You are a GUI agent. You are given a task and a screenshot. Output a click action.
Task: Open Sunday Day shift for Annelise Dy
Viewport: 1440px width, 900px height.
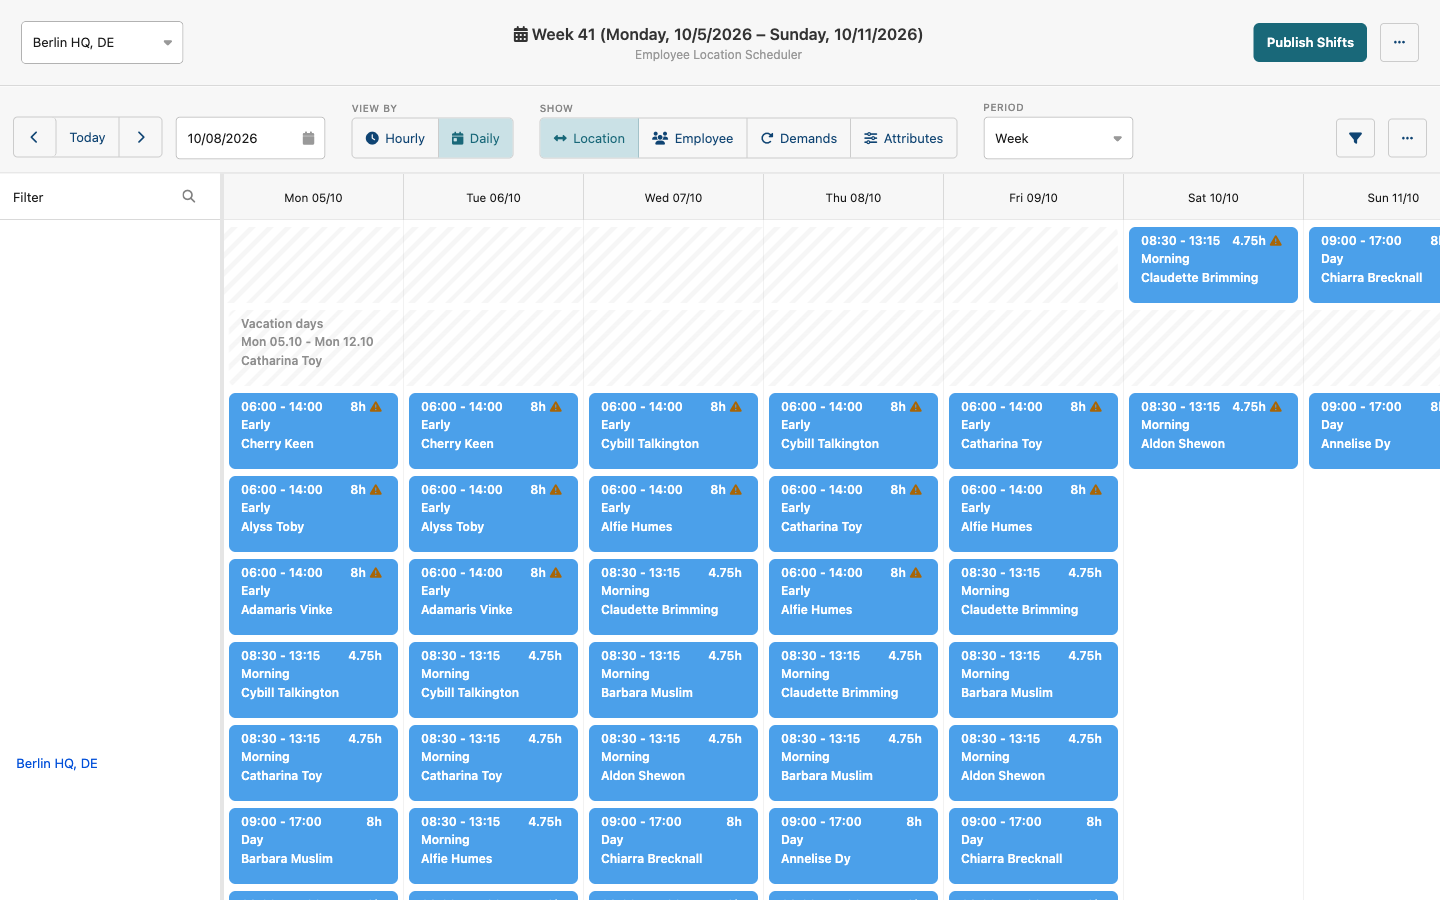(x=1375, y=430)
